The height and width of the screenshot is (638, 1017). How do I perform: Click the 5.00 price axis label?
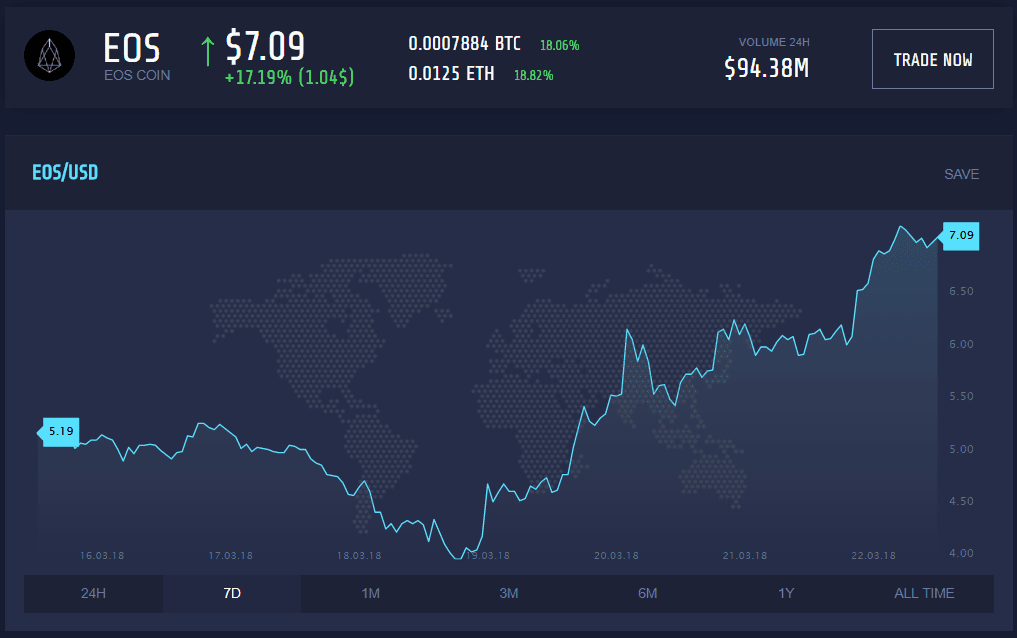pos(961,449)
